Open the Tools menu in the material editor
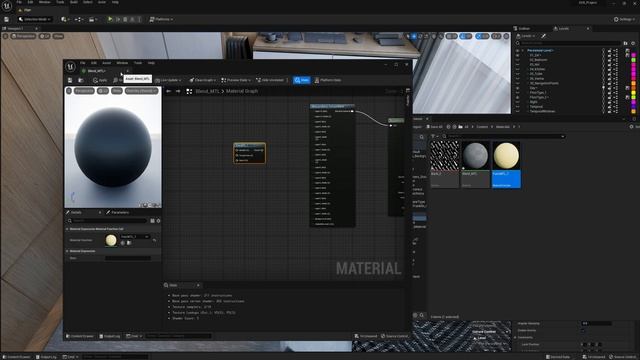Image resolution: width=640 pixels, height=360 pixels. coord(138,63)
